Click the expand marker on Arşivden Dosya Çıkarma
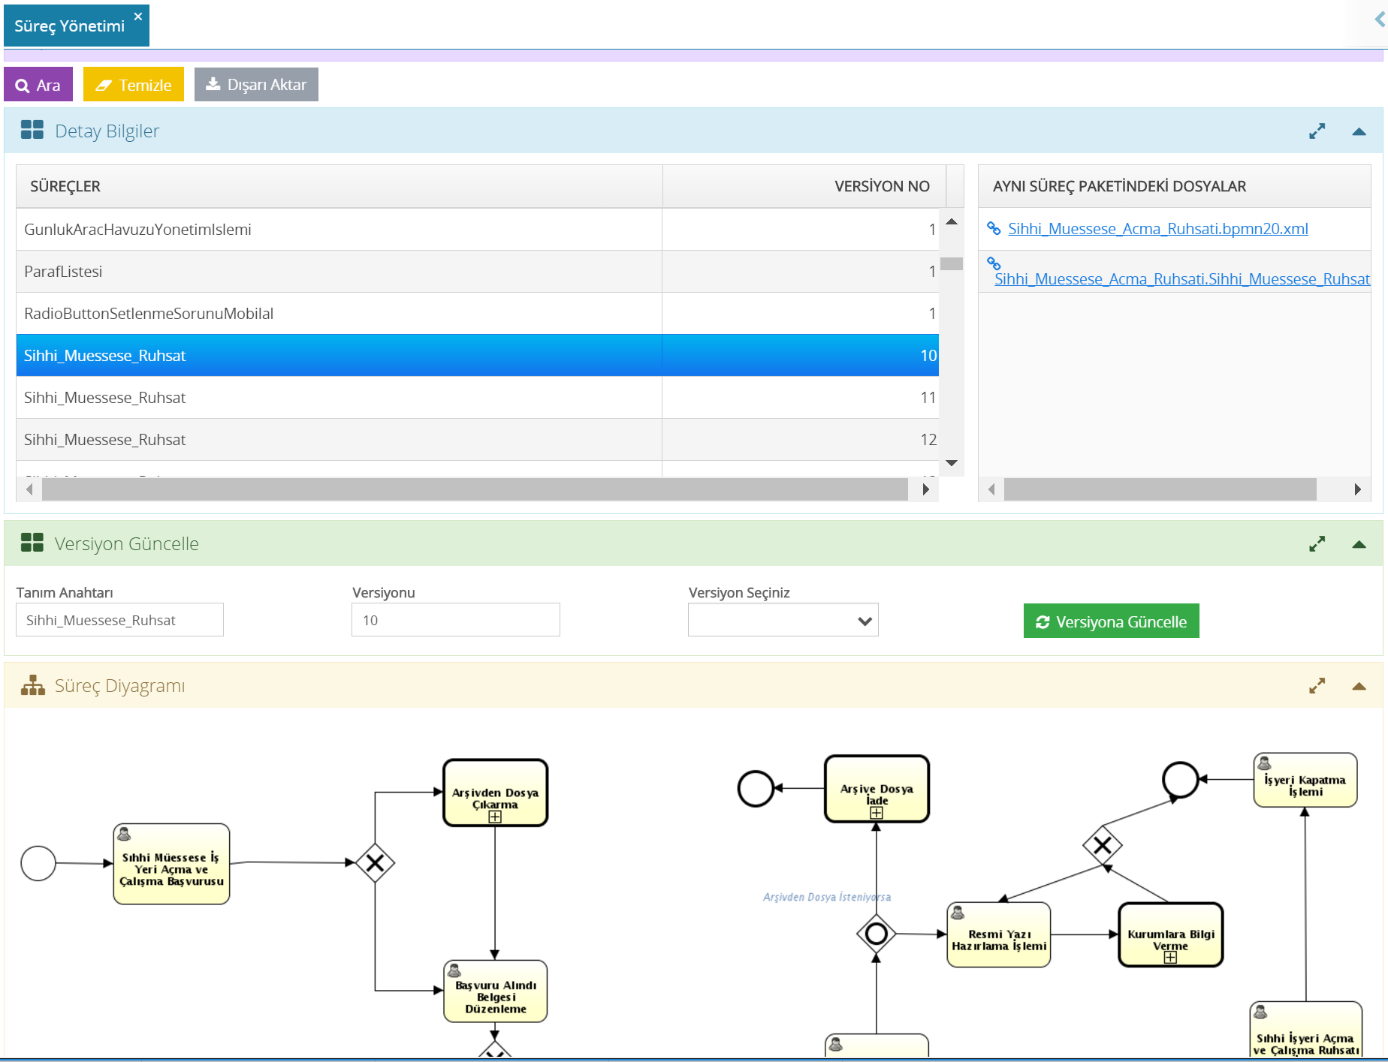 495,817
